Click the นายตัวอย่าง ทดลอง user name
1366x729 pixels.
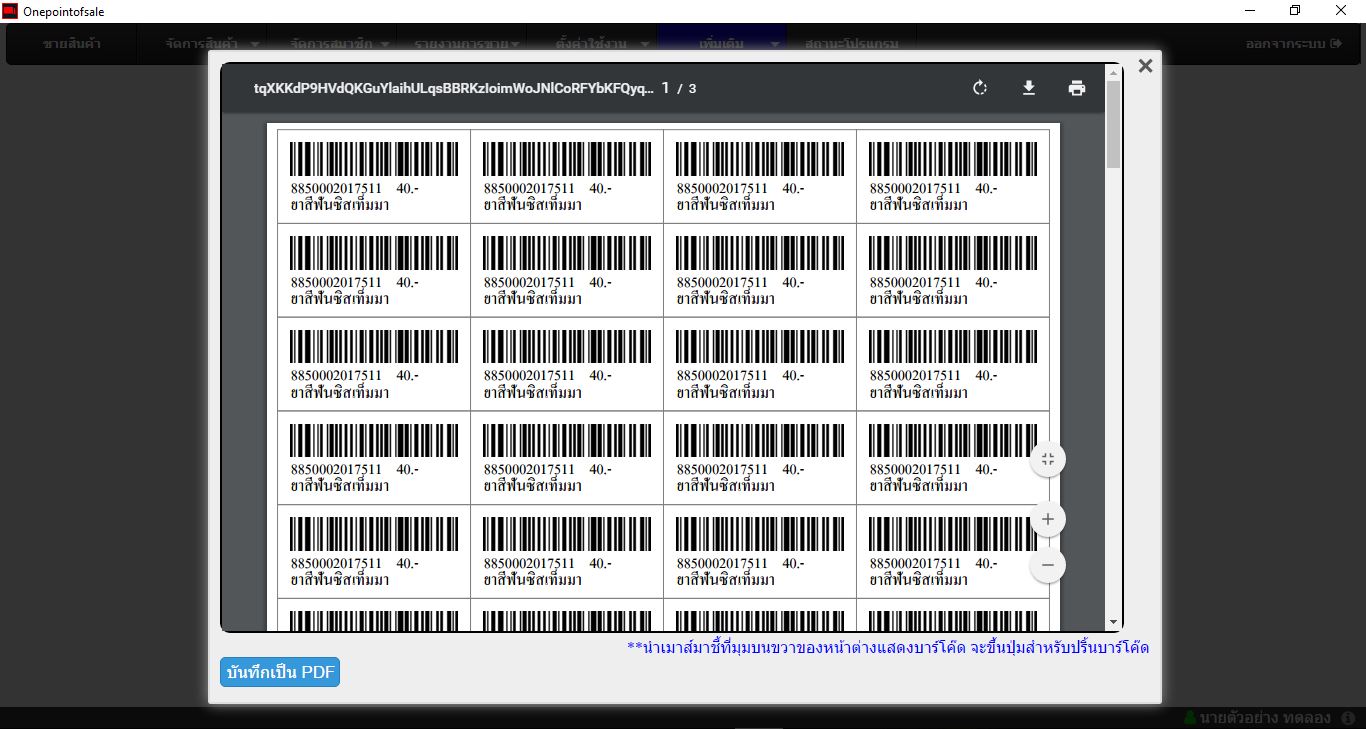pos(1265,718)
